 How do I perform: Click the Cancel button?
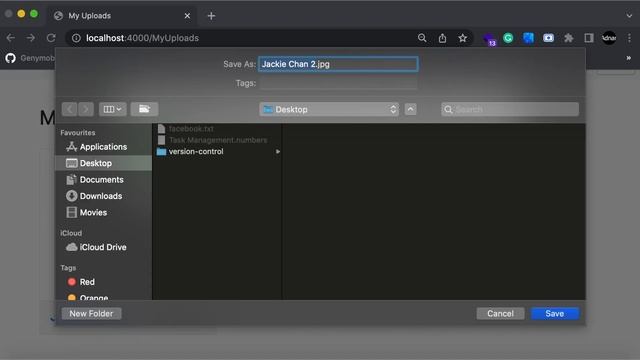(x=500, y=313)
